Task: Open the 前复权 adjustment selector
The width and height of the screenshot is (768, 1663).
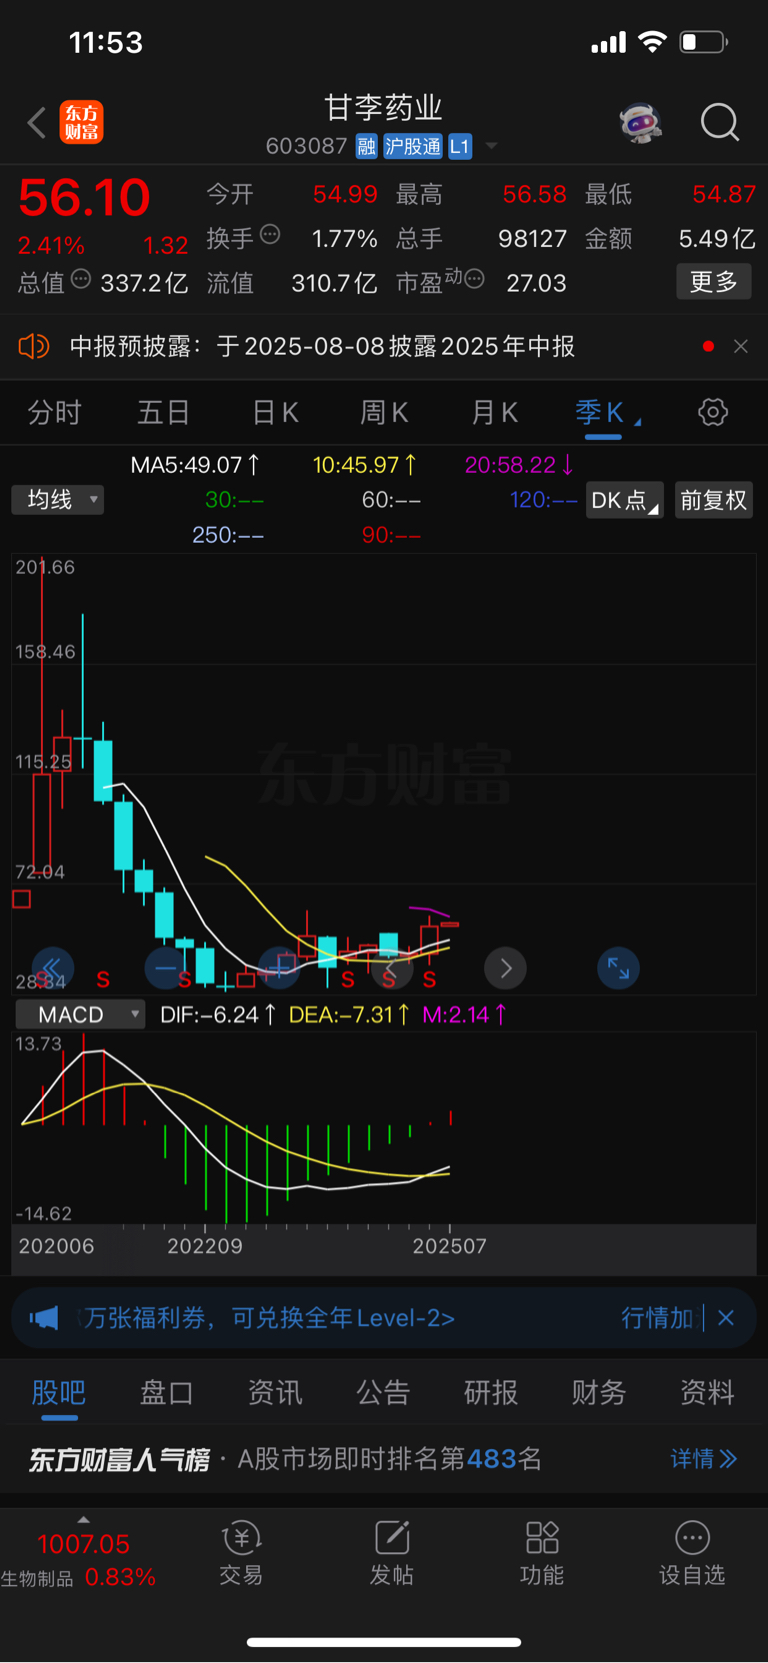Action: (714, 500)
